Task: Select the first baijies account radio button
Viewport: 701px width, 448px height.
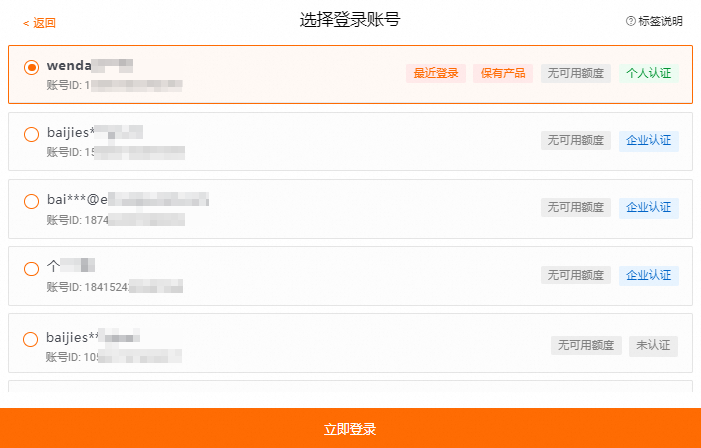Action: (x=31, y=134)
